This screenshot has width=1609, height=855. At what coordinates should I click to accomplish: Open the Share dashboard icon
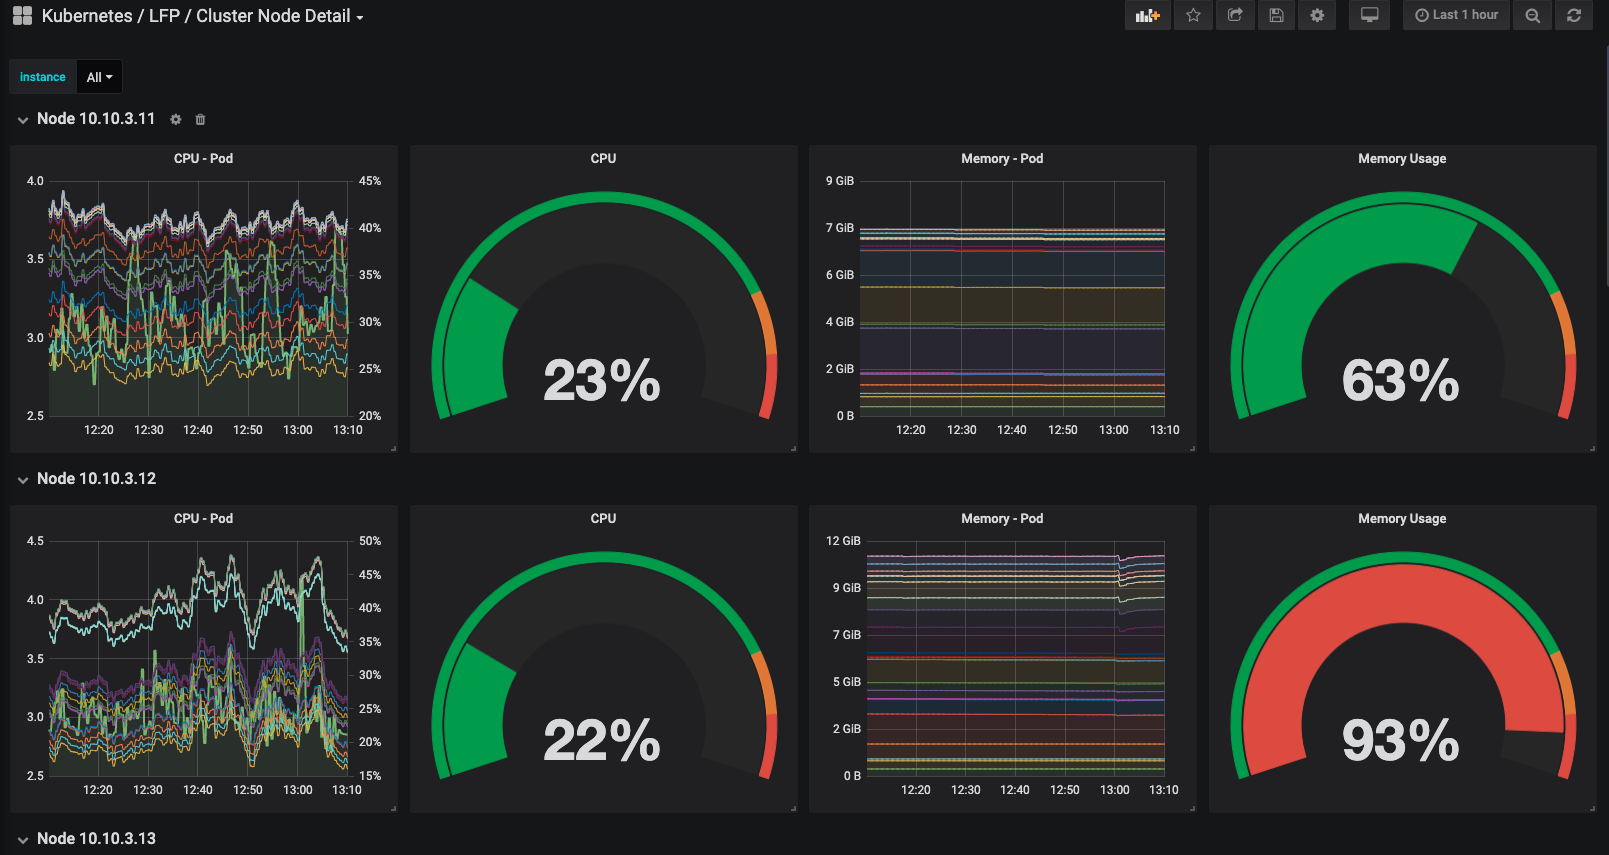1235,15
